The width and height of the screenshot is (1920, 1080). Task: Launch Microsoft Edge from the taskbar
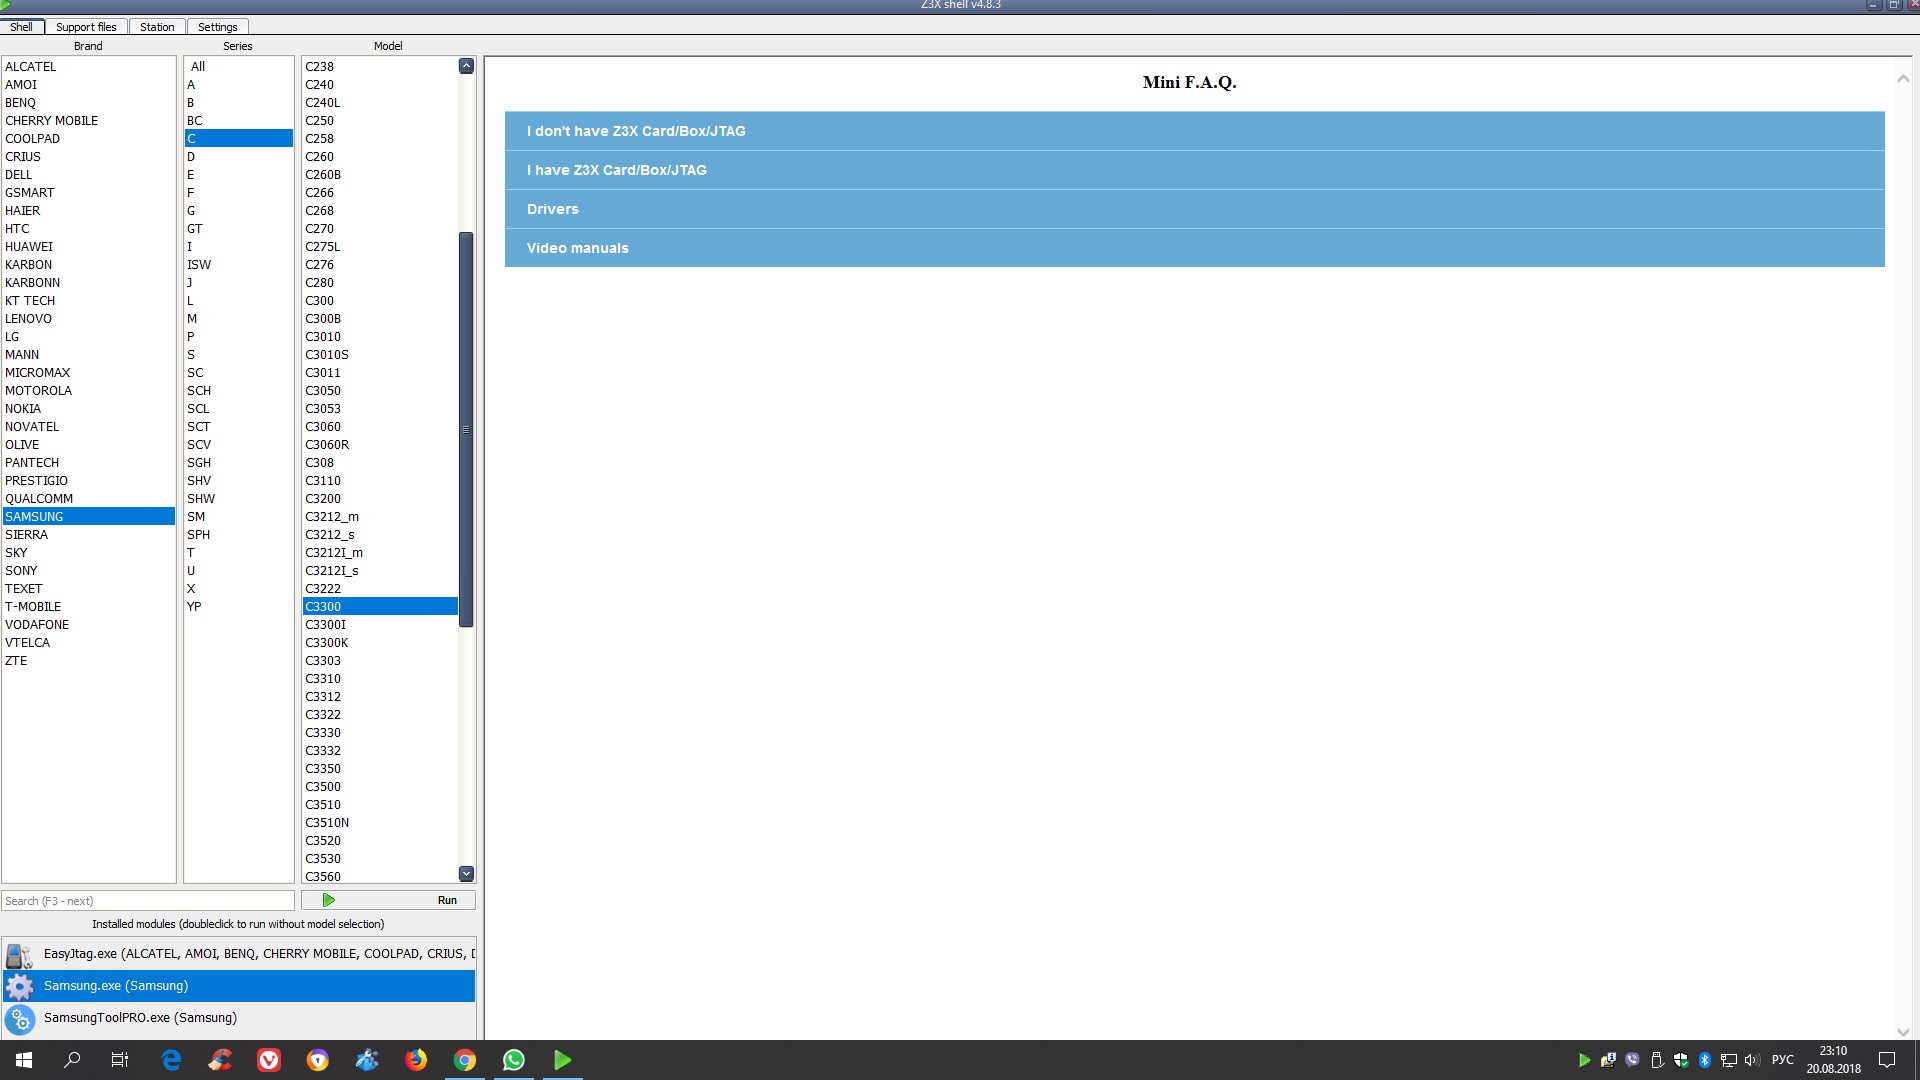tap(171, 1060)
